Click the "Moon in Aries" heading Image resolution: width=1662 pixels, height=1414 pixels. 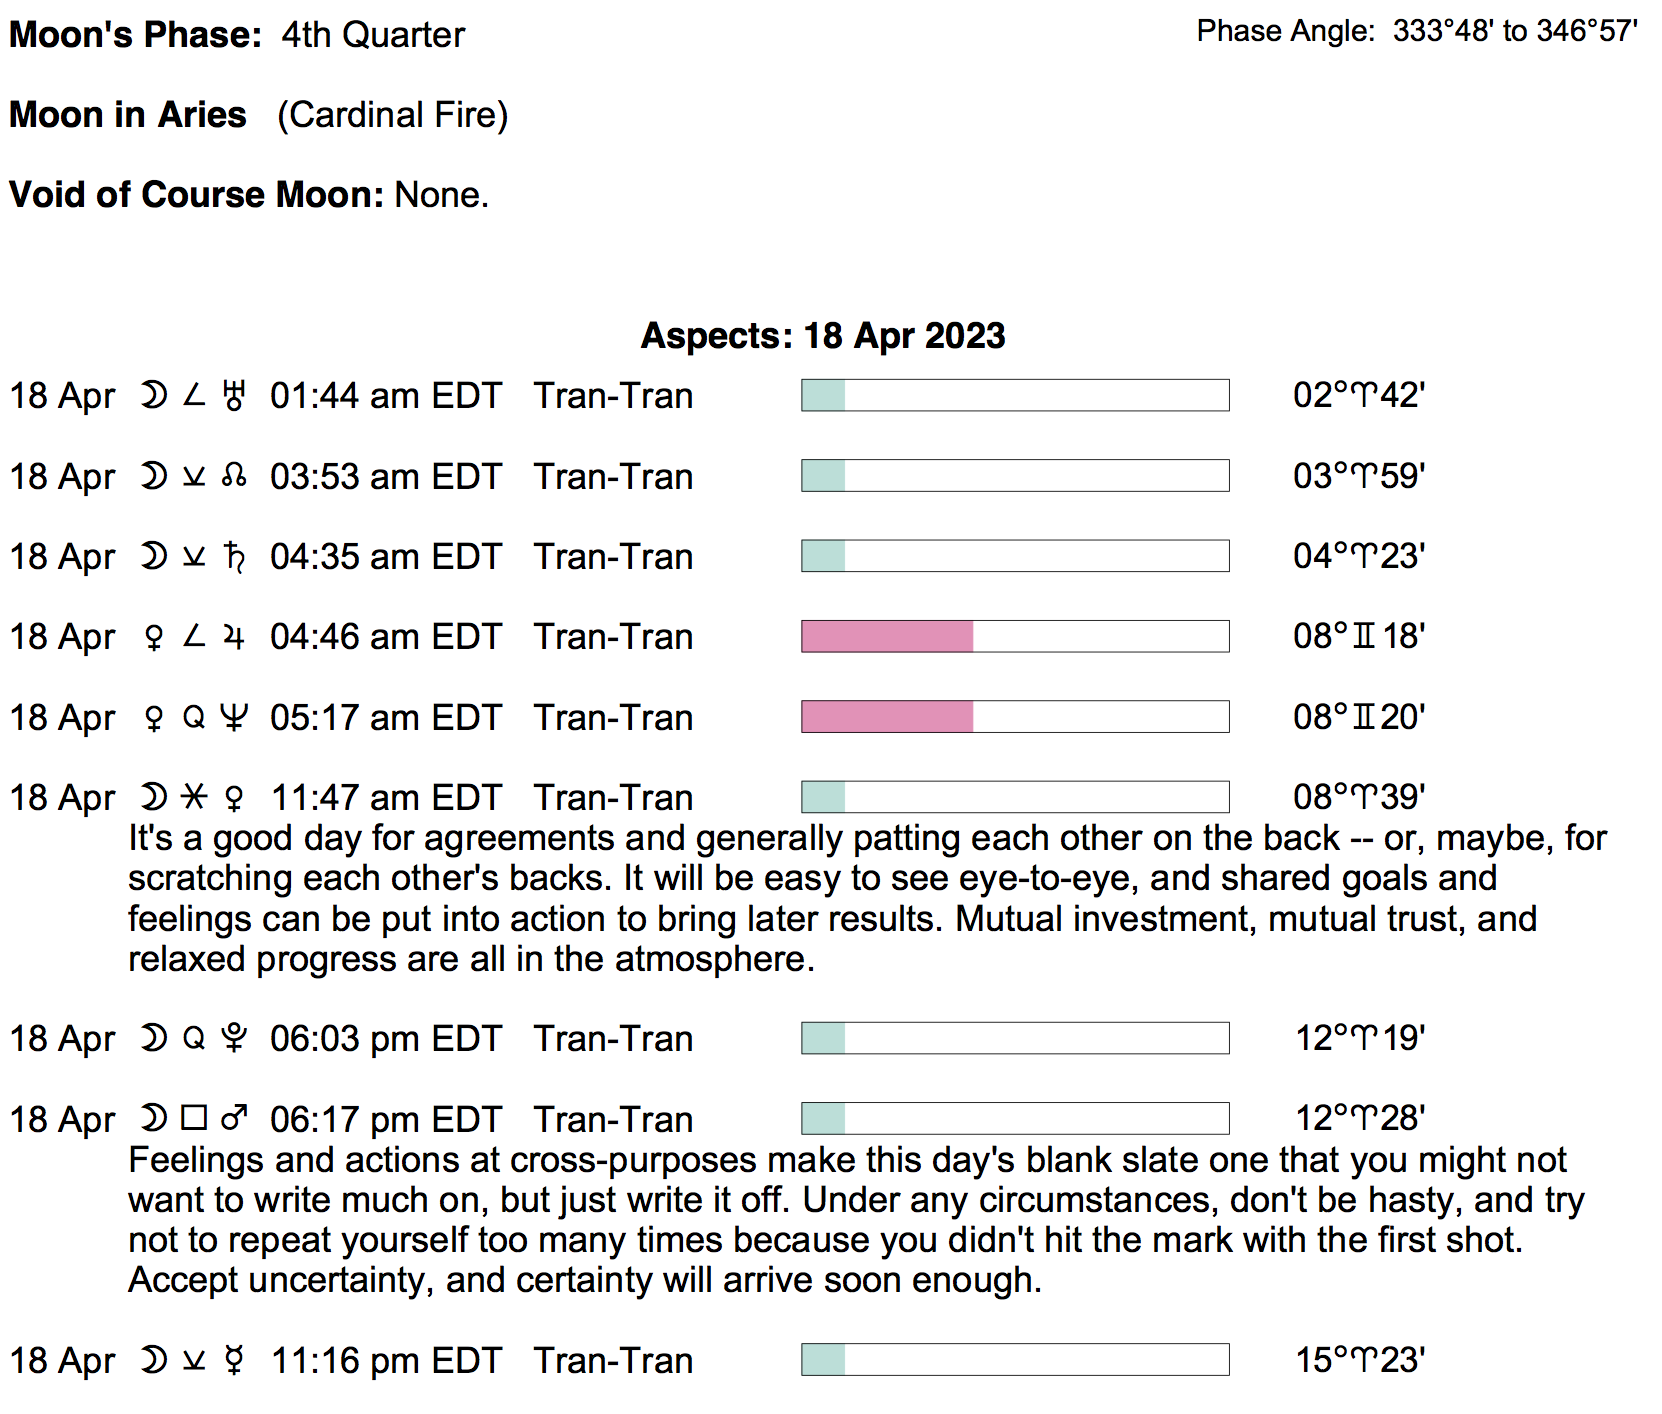[x=128, y=115]
